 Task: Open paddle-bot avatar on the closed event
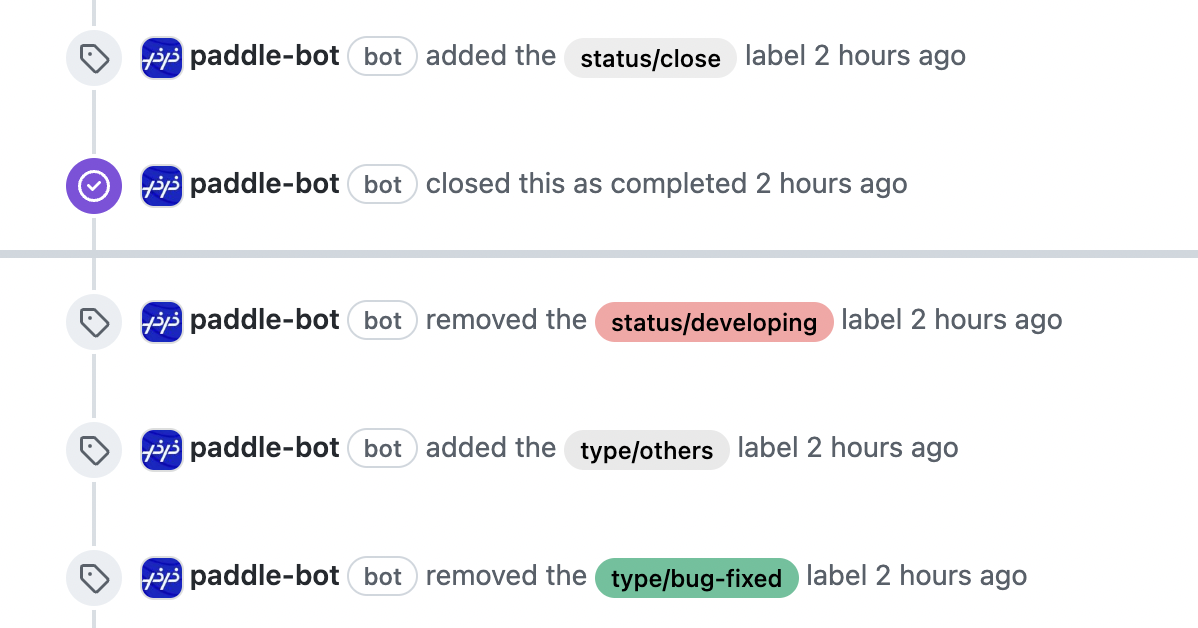161,186
